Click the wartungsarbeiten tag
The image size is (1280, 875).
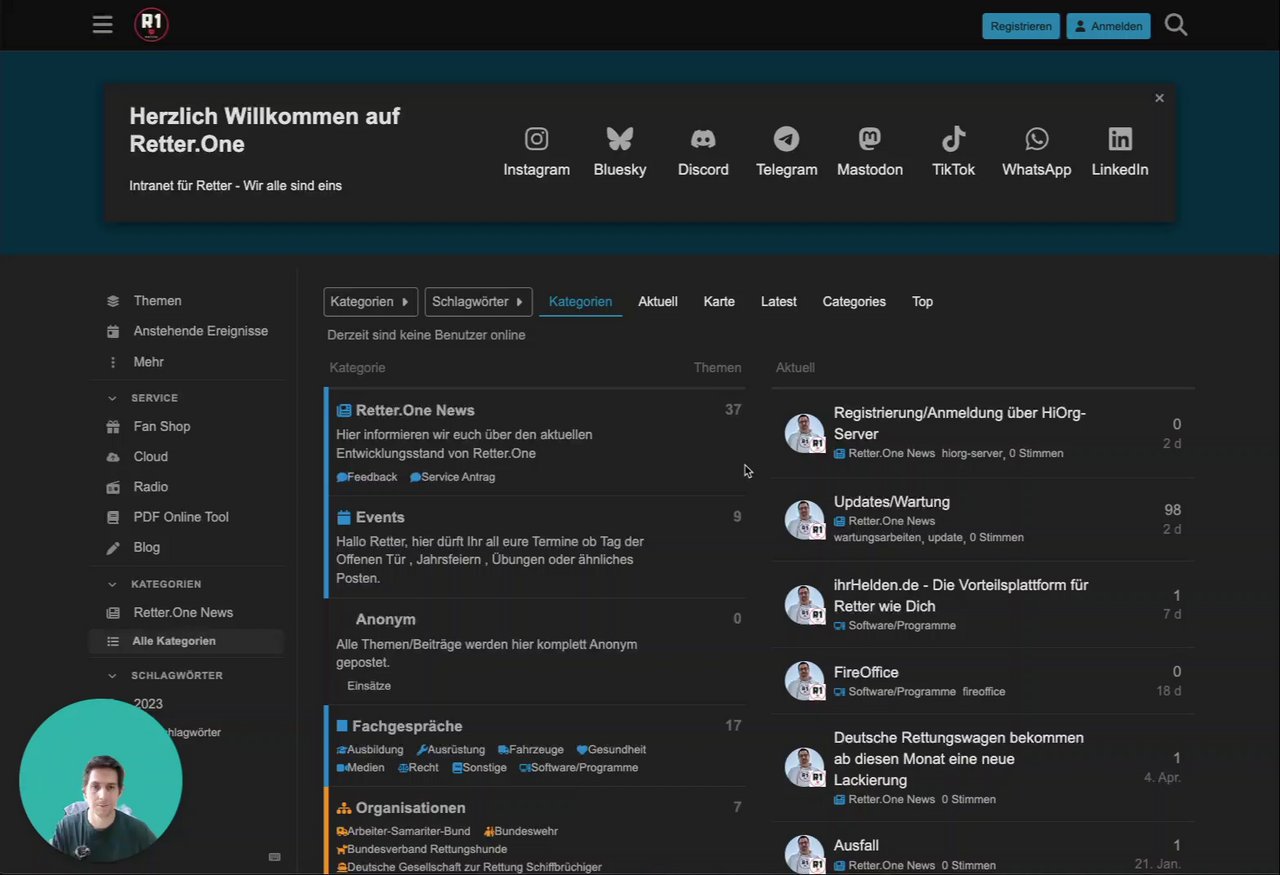[x=878, y=537]
